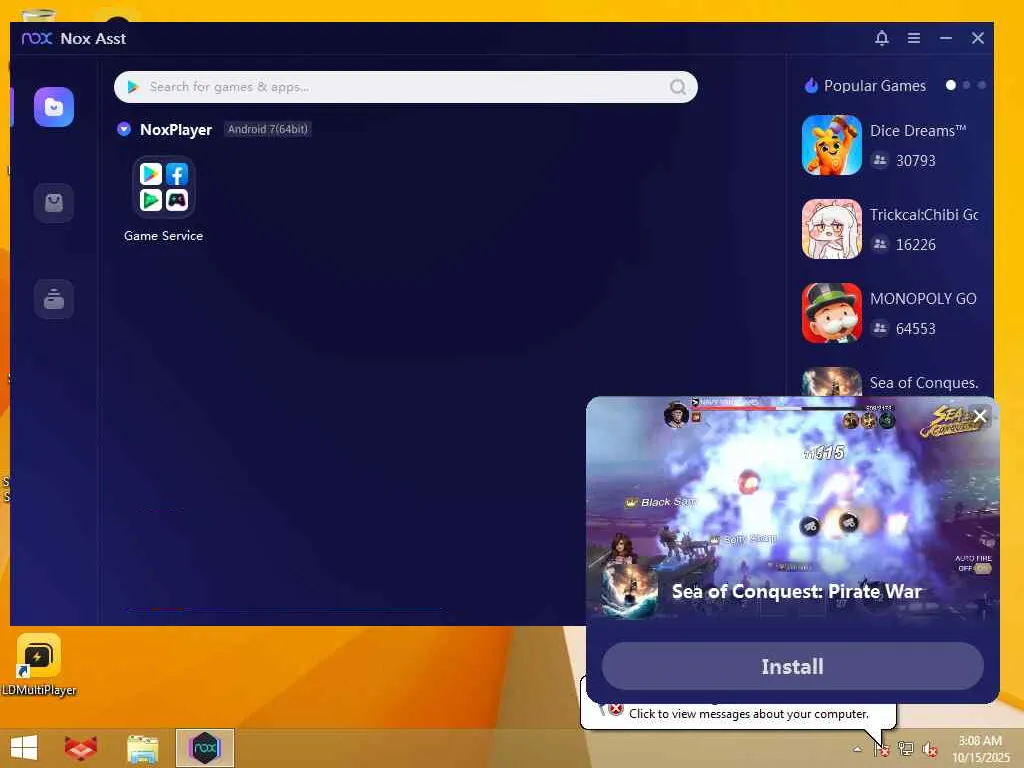Click the Android 7(64bit) badge
Image resolution: width=1024 pixels, height=768 pixels.
(x=268, y=129)
